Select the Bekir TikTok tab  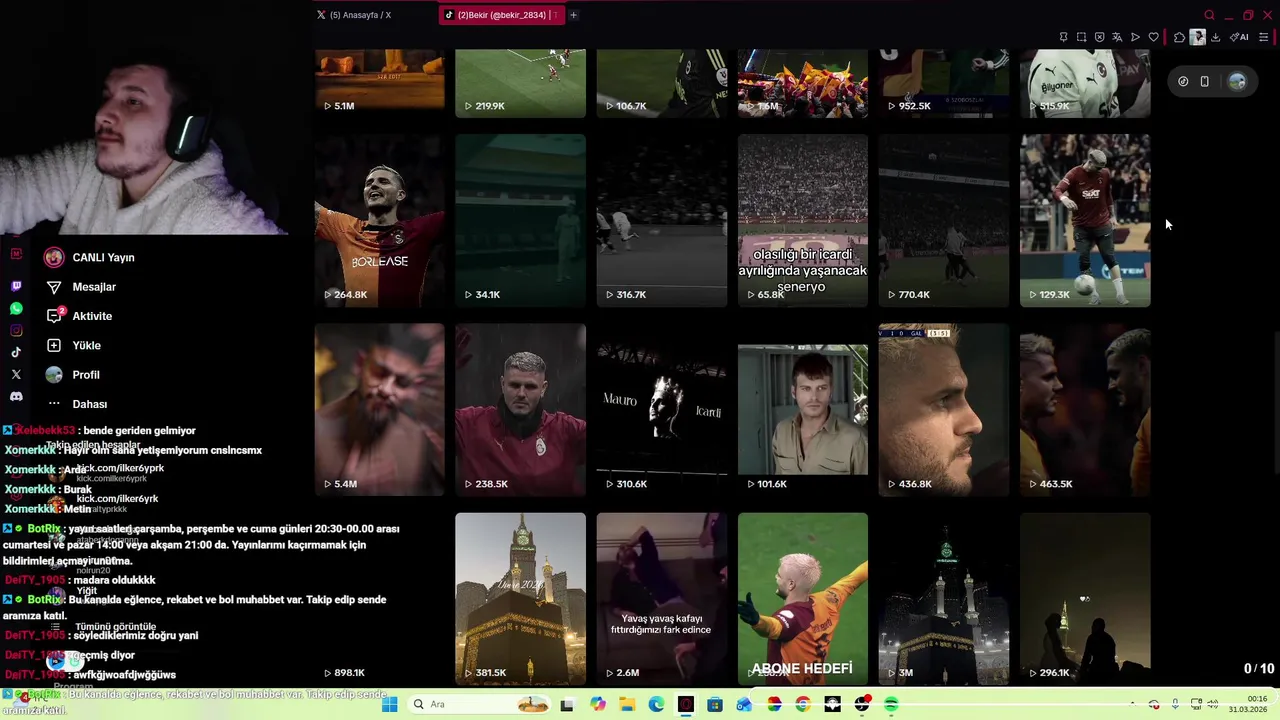coord(501,15)
